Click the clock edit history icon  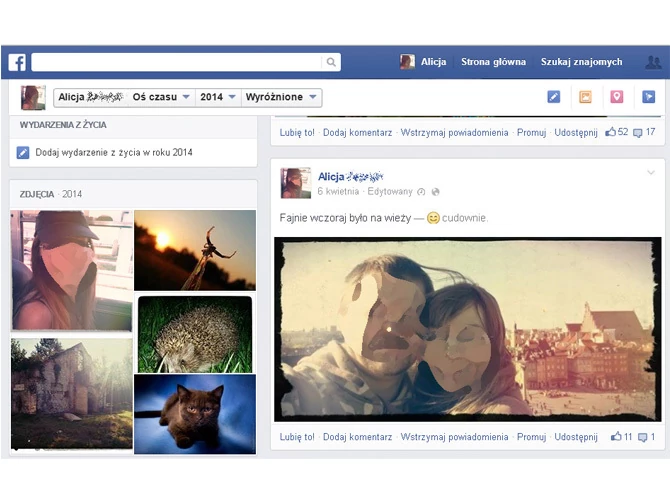click(x=421, y=192)
